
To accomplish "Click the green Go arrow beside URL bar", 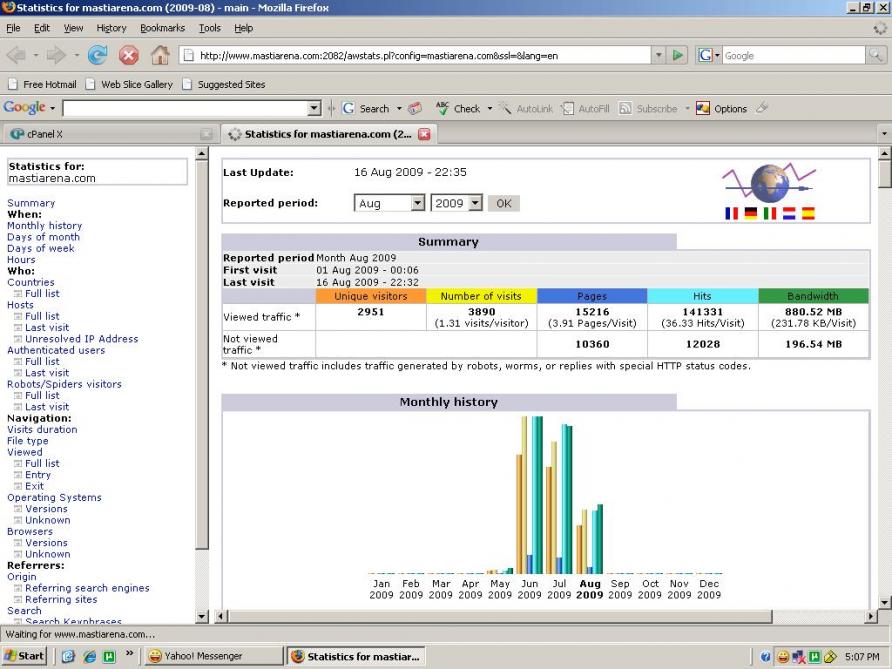I will coord(679,56).
